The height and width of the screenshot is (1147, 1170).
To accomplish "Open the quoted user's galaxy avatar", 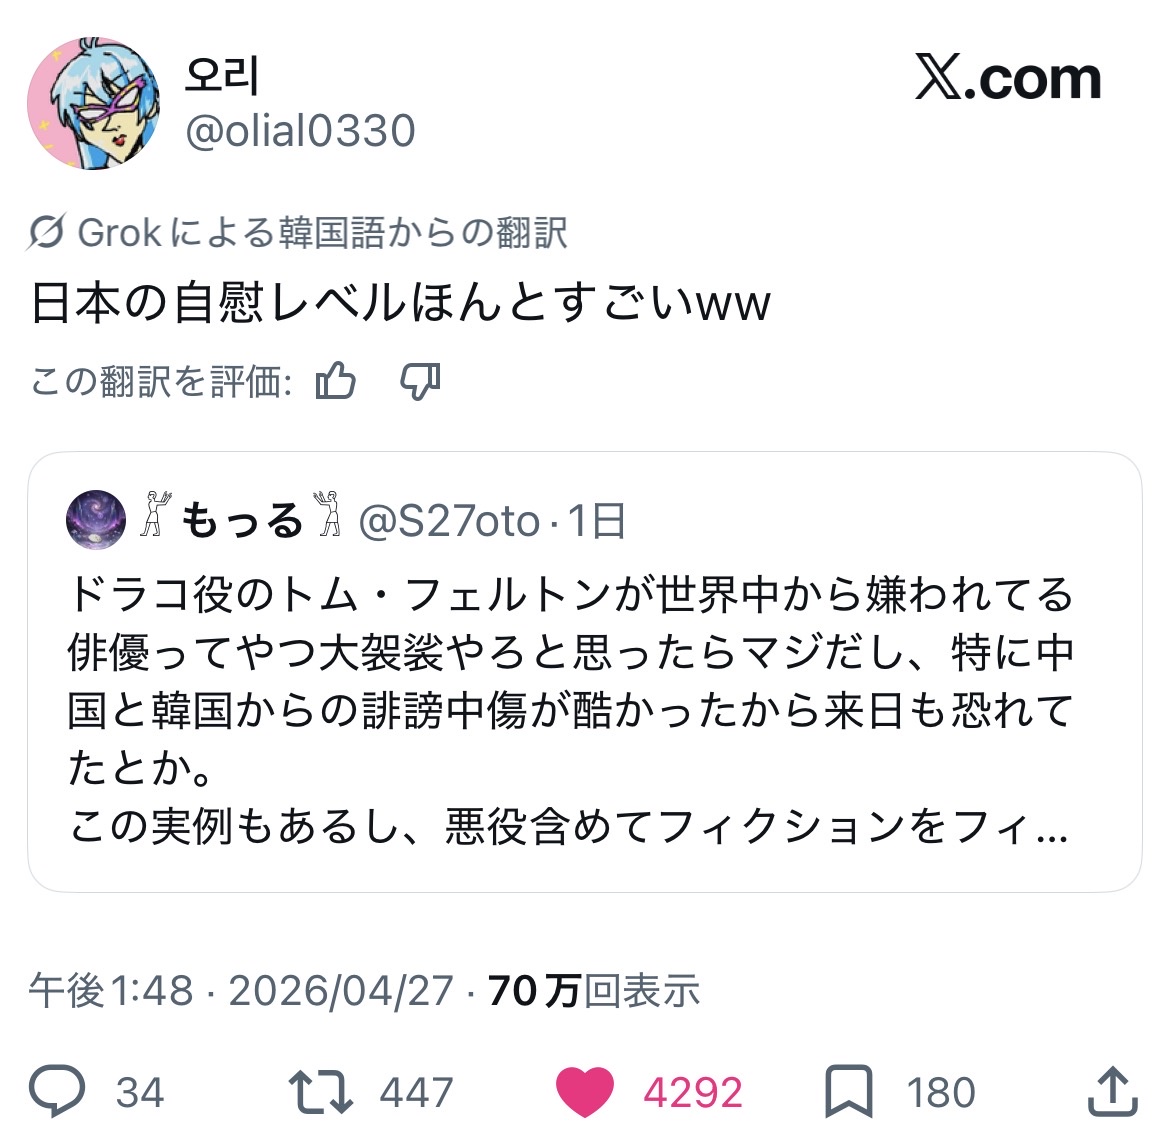I will click(x=96, y=519).
